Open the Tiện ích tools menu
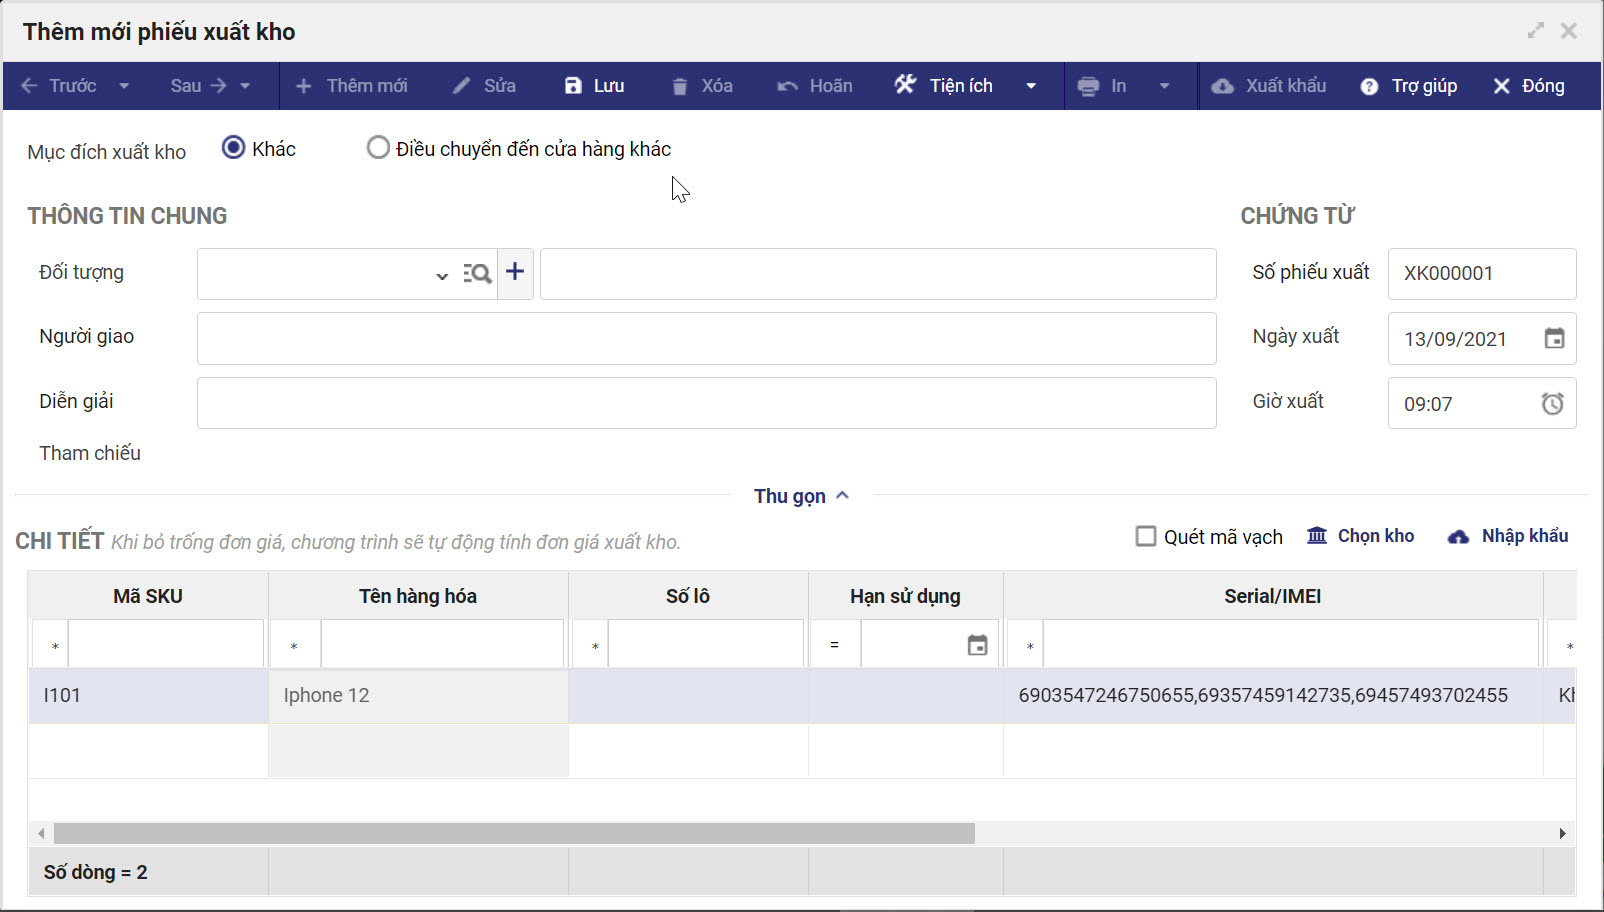This screenshot has width=1604, height=912. tap(944, 86)
